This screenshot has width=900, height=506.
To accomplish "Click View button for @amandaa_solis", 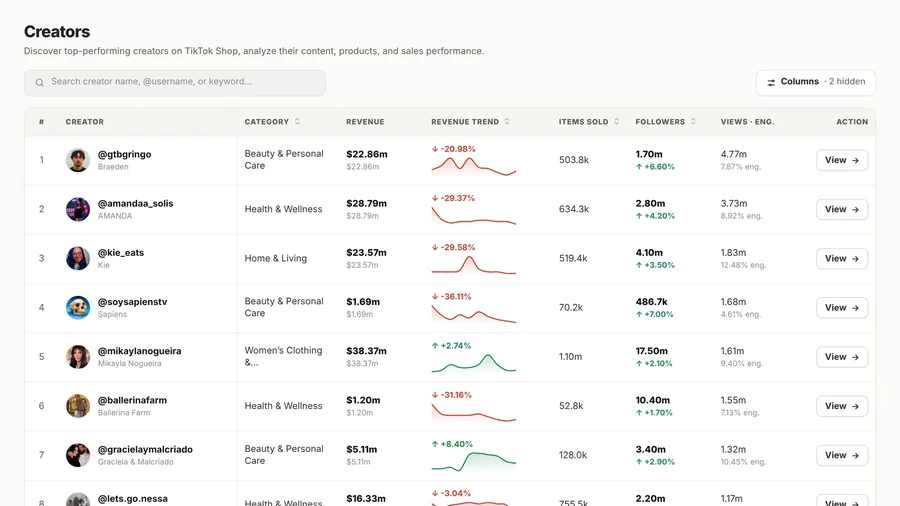I will coord(842,209).
